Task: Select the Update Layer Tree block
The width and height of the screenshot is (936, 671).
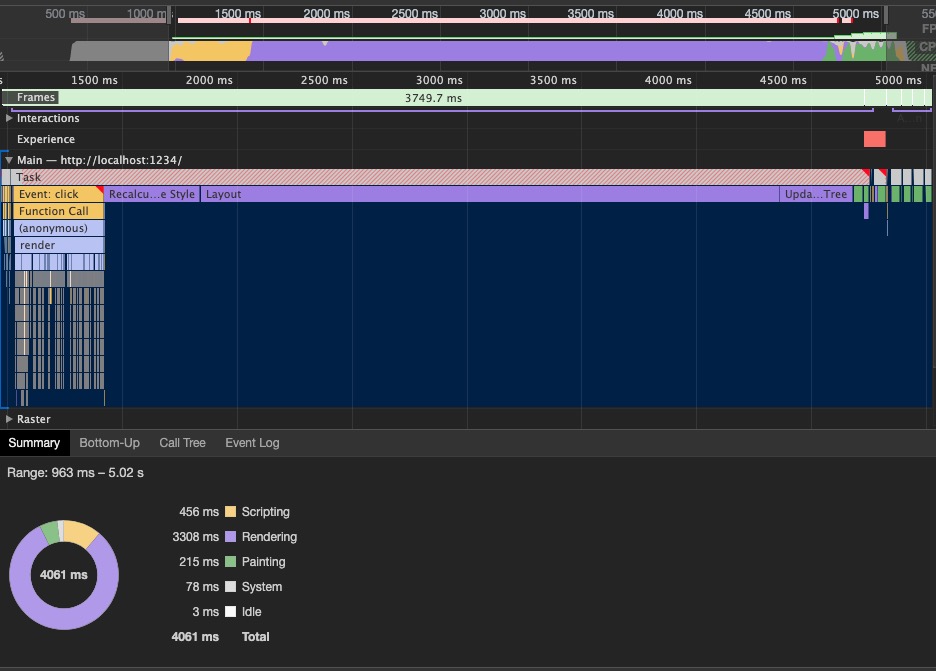Action: tap(815, 194)
